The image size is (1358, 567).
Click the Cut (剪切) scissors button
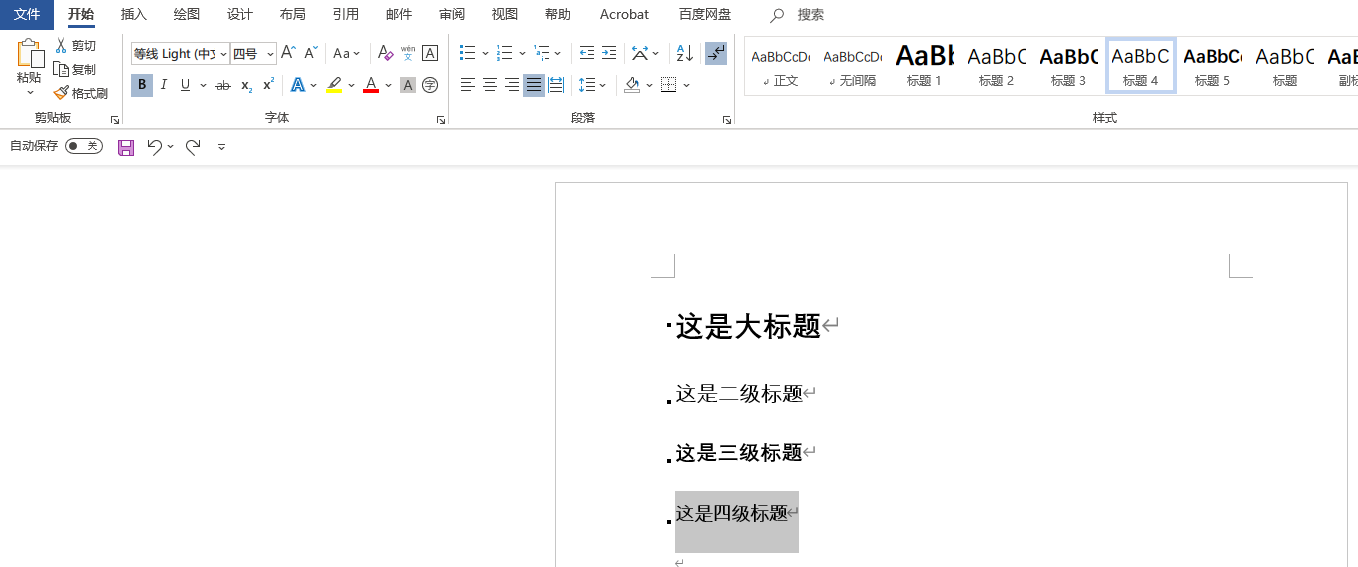point(75,46)
